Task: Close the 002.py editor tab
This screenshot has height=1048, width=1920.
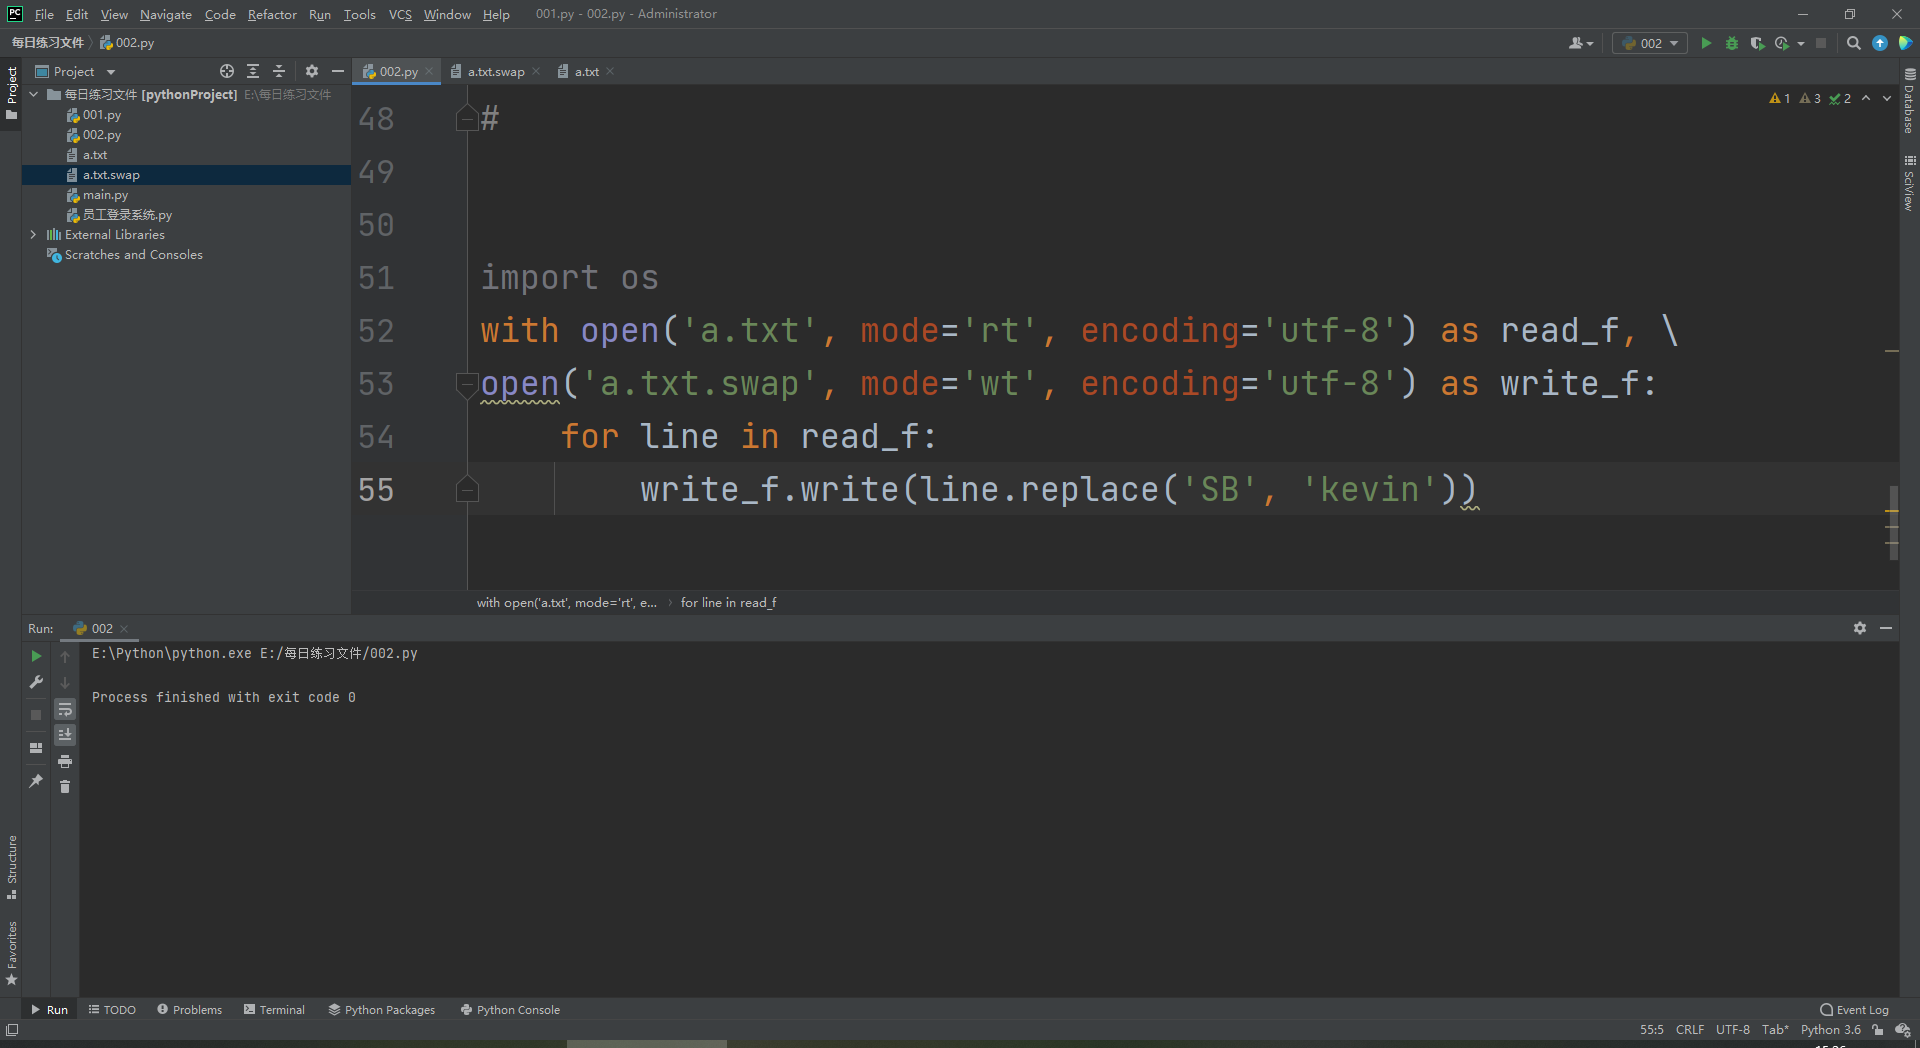Action: (x=429, y=71)
